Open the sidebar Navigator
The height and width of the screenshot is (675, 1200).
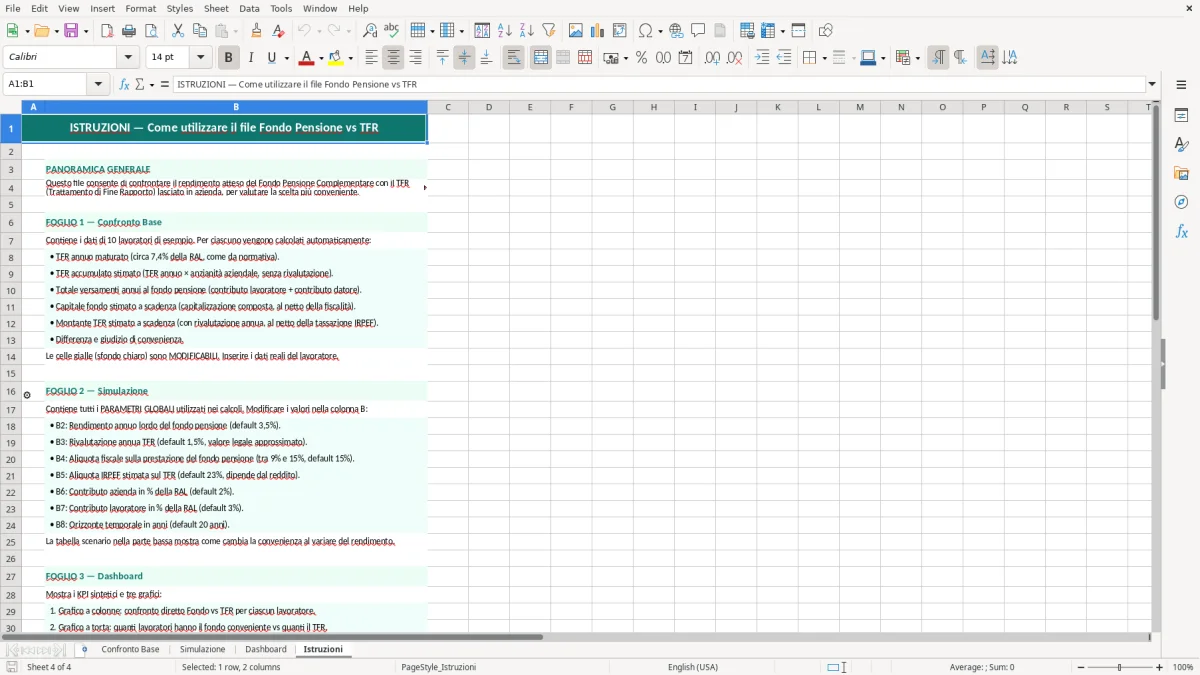coord(1181,202)
